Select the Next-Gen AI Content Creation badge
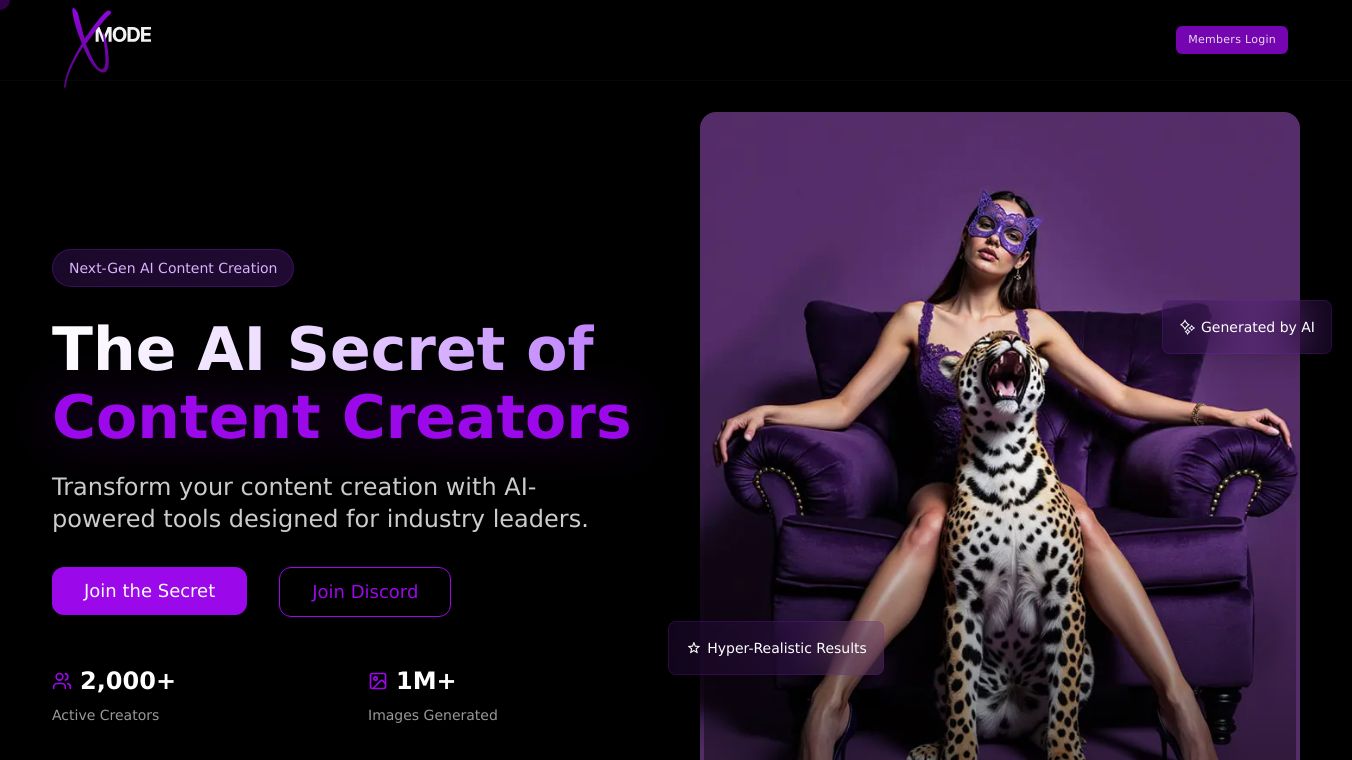Viewport: 1352px width, 760px height. point(173,268)
